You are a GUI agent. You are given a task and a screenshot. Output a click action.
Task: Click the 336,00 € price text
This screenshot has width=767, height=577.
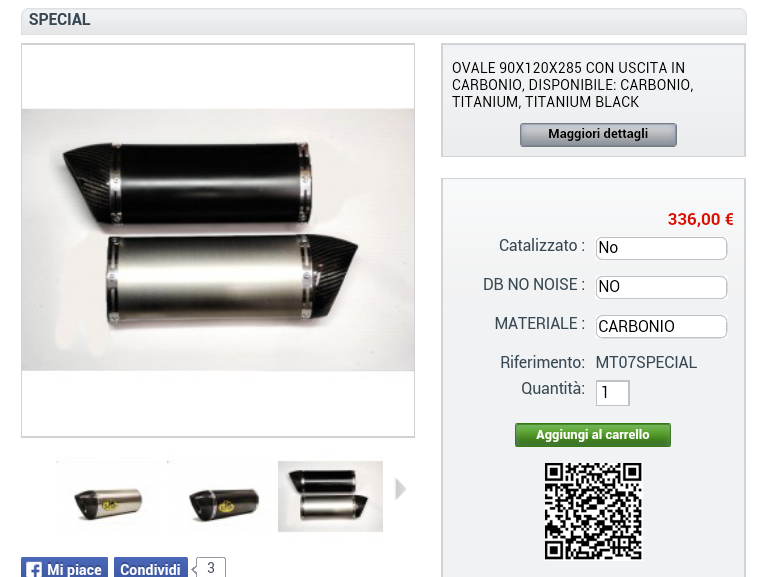coord(700,219)
